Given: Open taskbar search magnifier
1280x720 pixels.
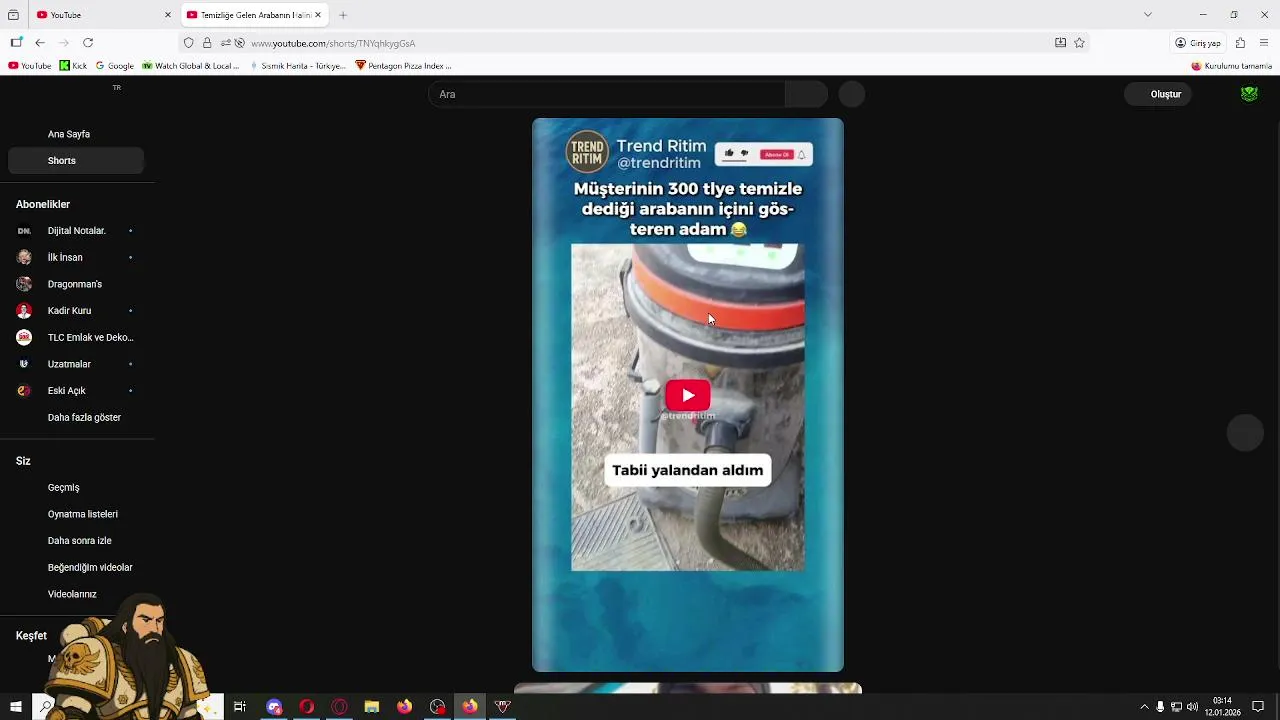Looking at the screenshot, I should 45,707.
